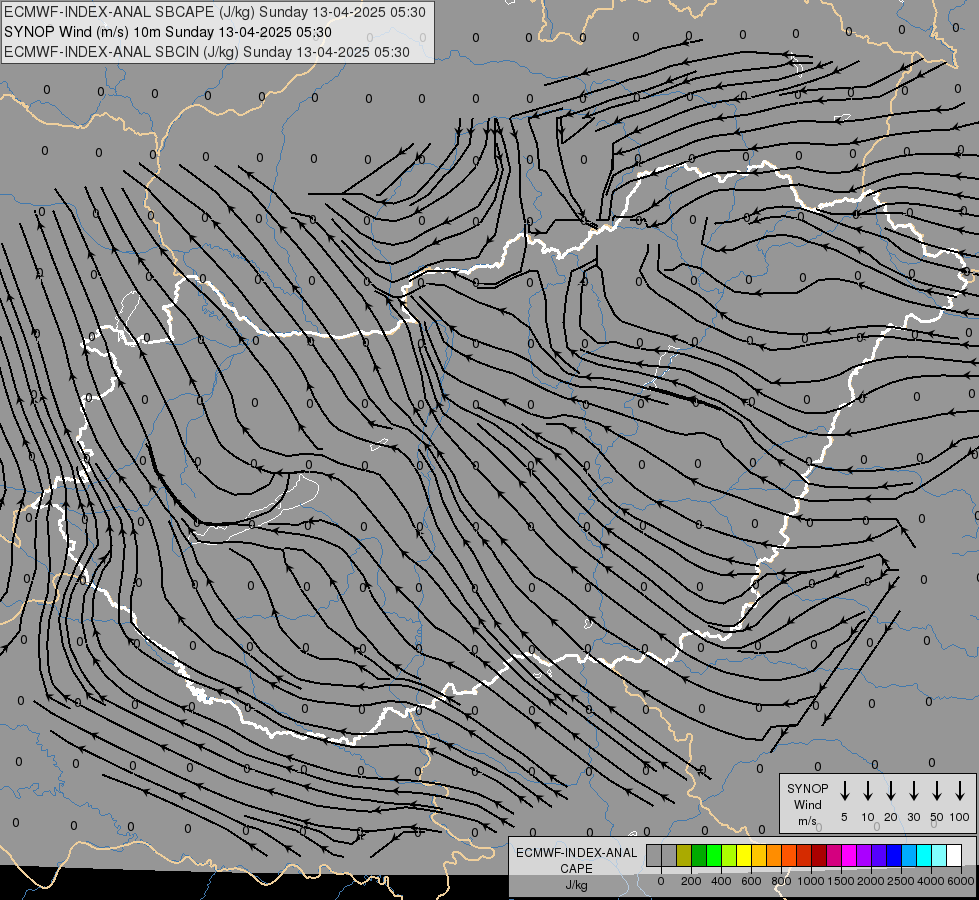Pick the pale cyan legend swatch
Image resolution: width=979 pixels, height=900 pixels.
click(x=938, y=855)
